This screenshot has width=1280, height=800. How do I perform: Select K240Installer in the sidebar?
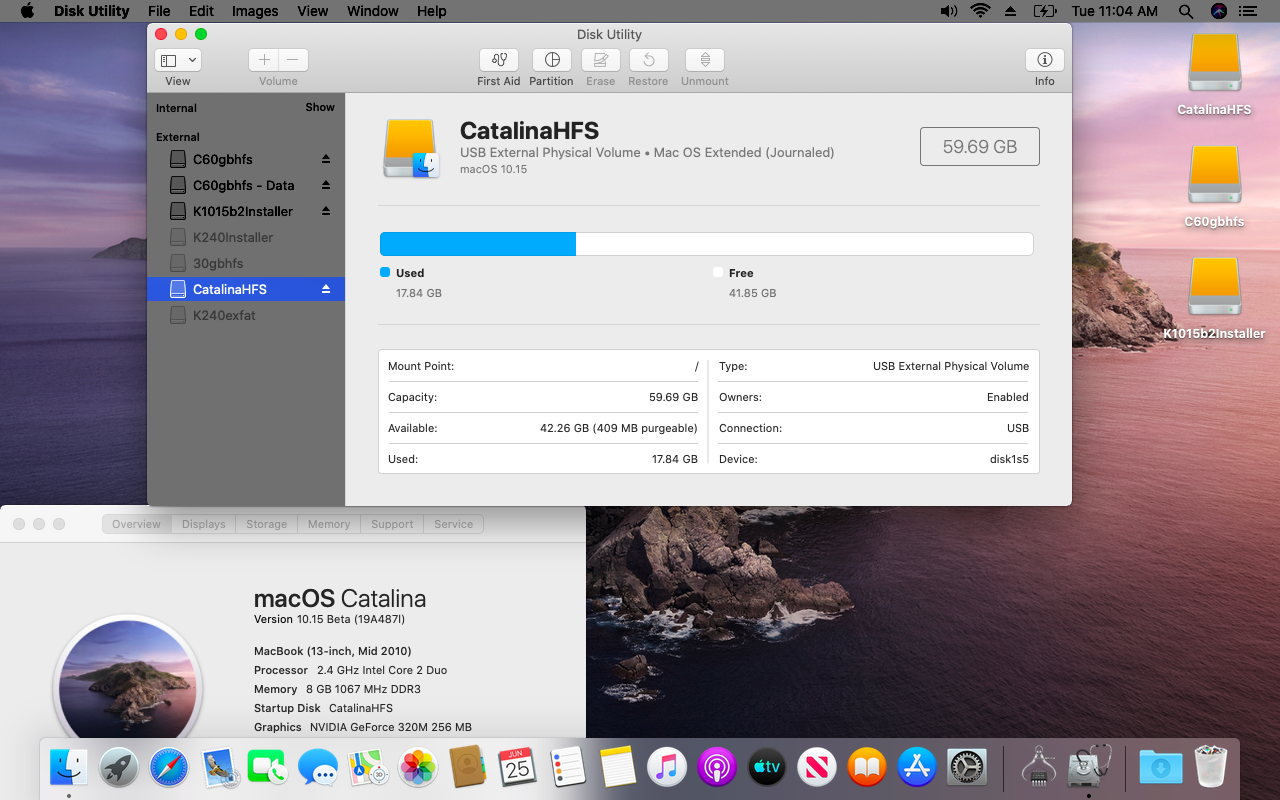tap(246, 237)
